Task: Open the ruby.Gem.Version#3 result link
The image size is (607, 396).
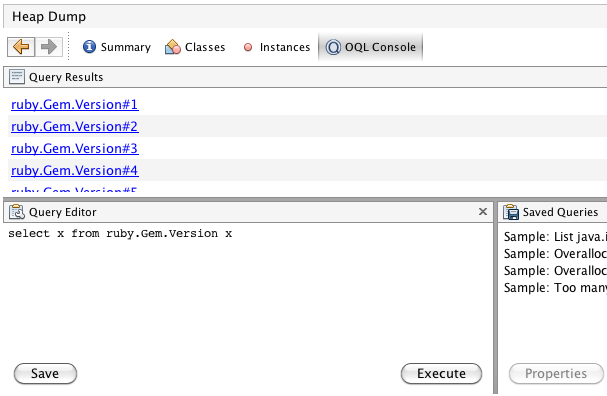Action: point(75,149)
